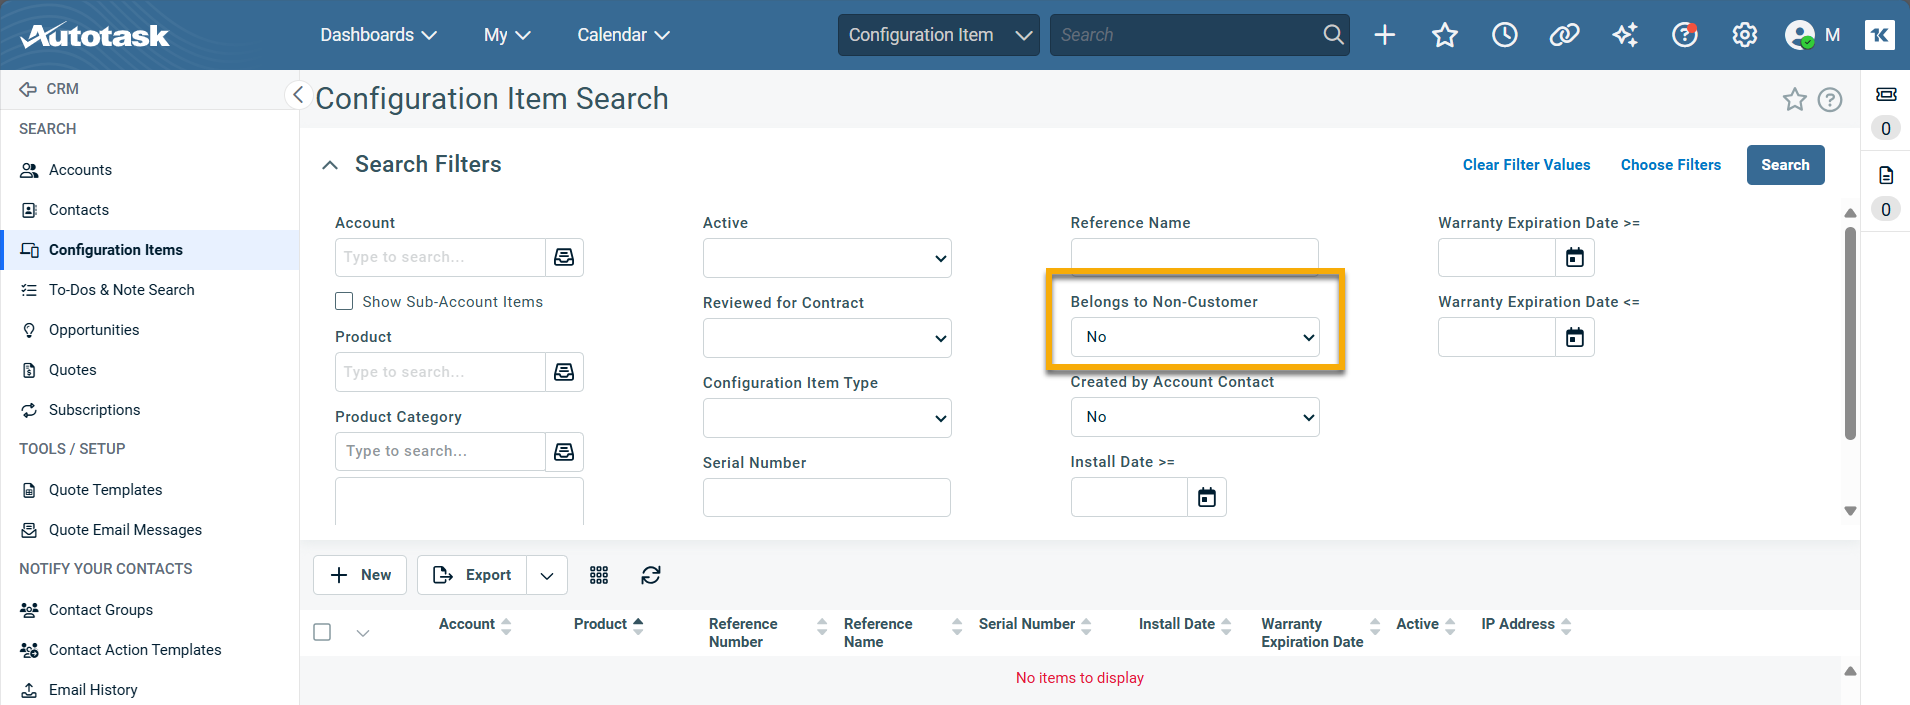Click the column chooser grid icon
The width and height of the screenshot is (1910, 705).
[599, 575]
